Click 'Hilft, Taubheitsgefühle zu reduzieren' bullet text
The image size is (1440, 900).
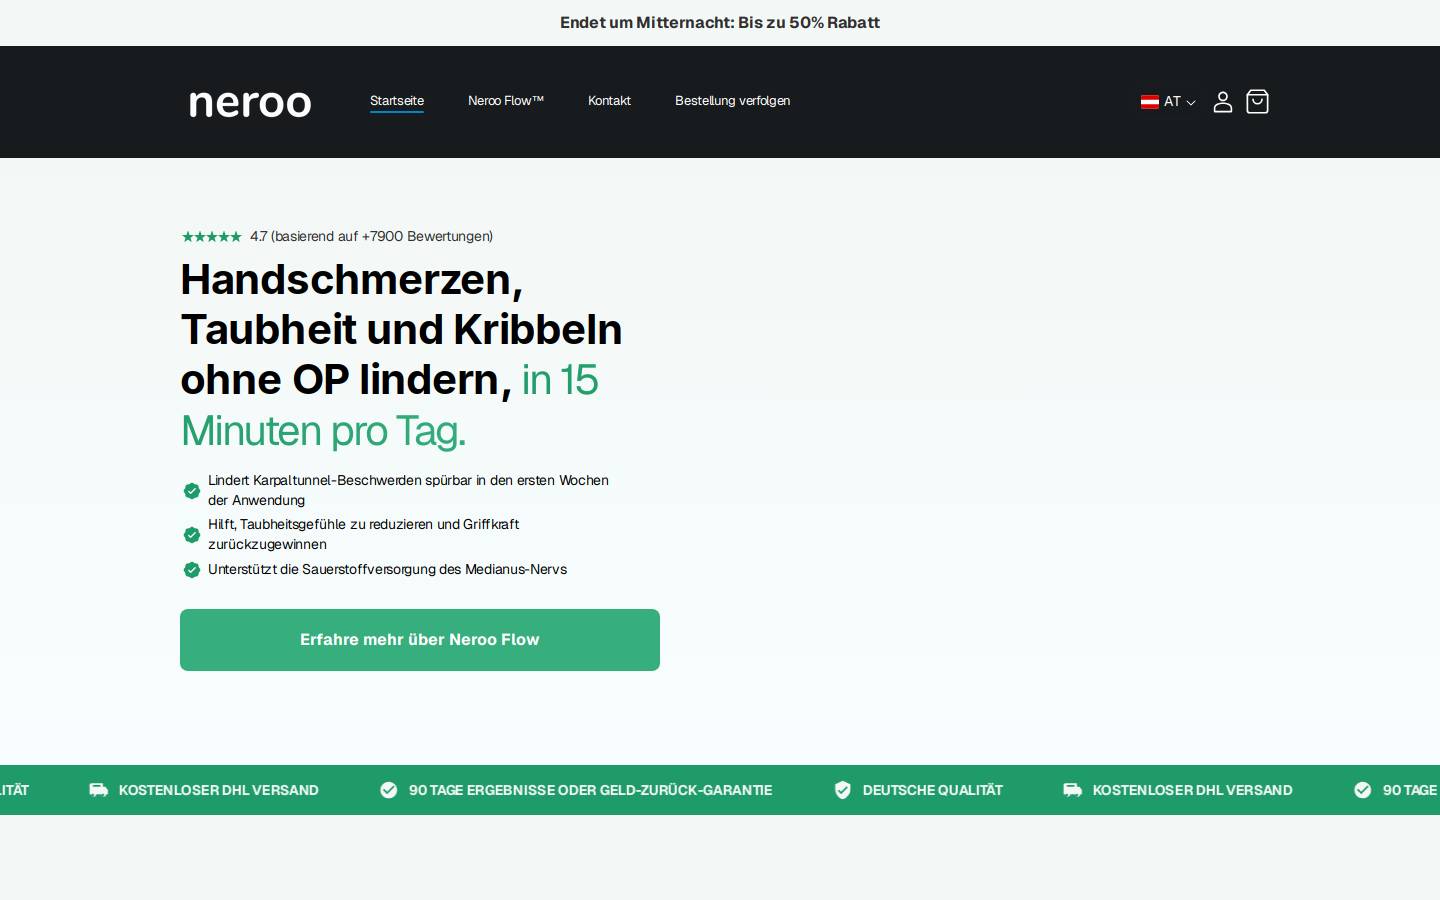point(363,534)
